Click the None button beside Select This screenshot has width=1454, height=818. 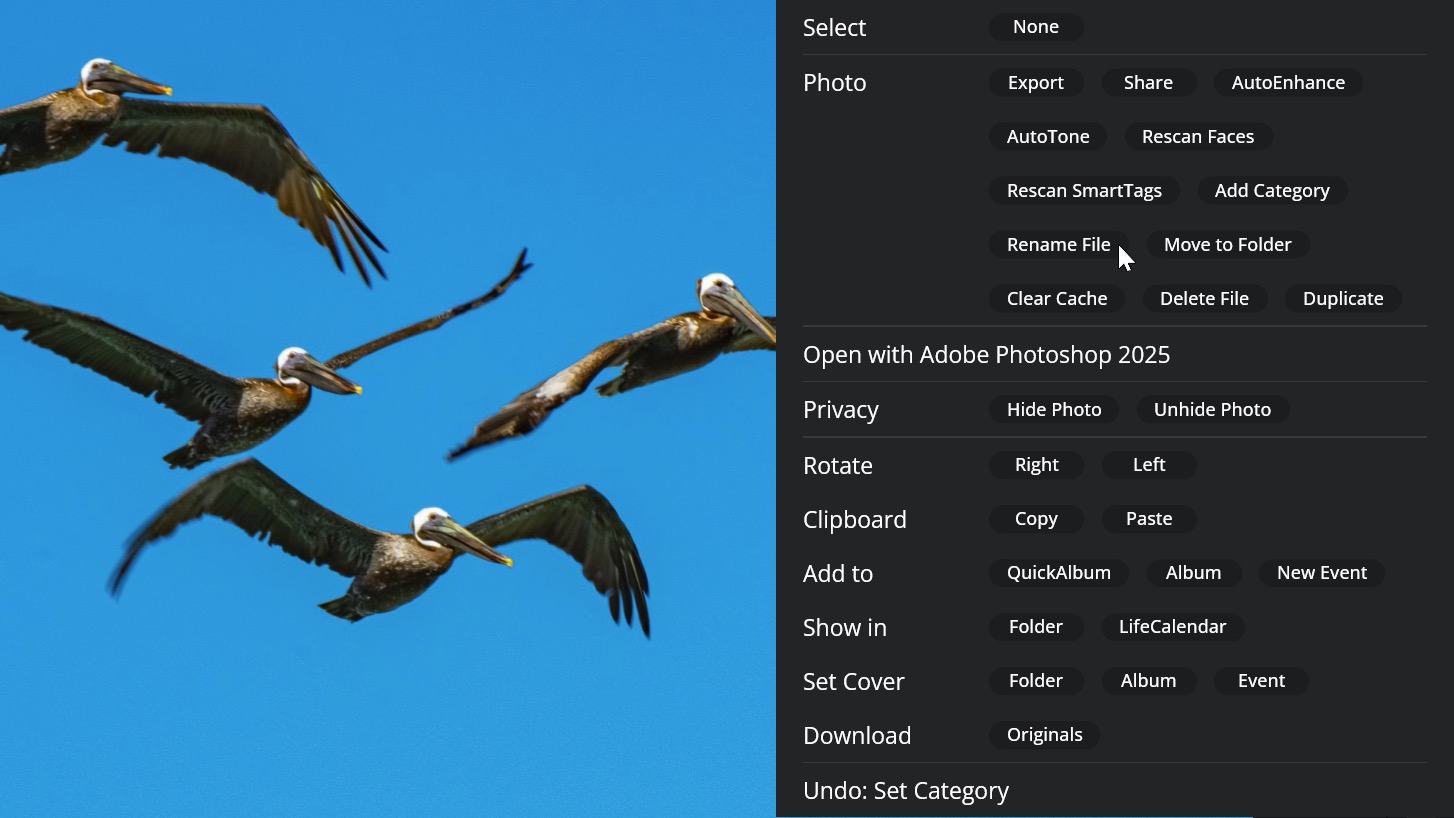point(1036,27)
